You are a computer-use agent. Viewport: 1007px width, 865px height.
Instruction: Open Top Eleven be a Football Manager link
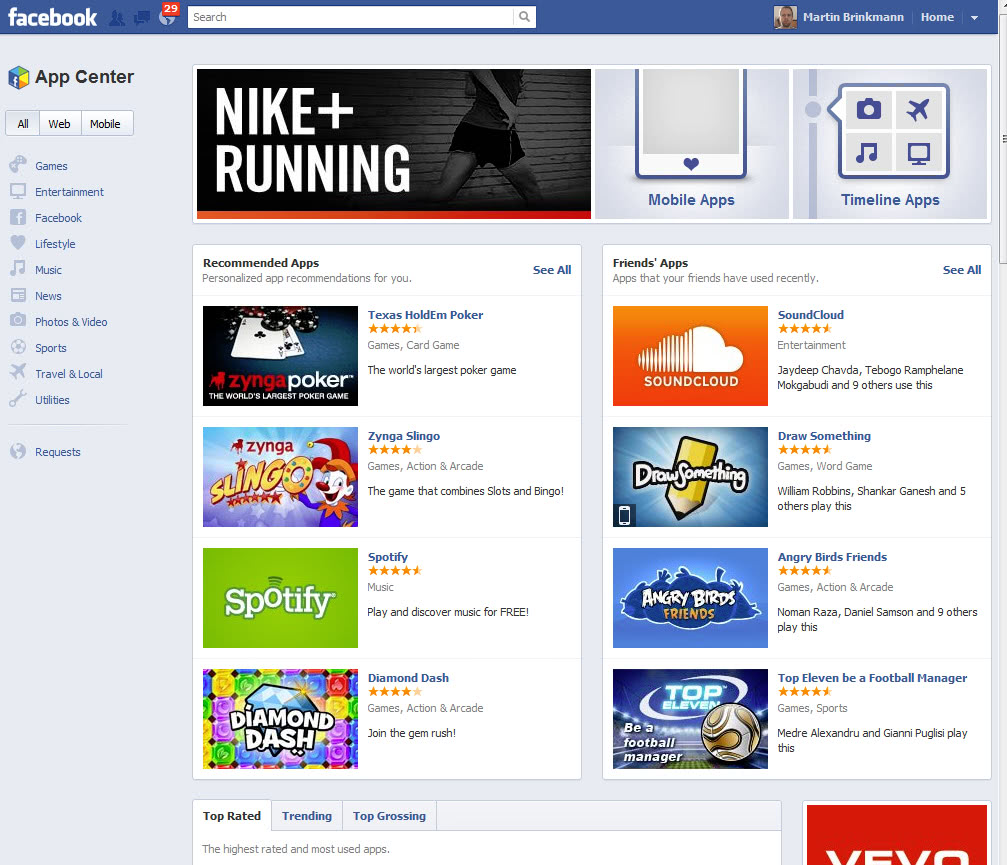click(872, 677)
